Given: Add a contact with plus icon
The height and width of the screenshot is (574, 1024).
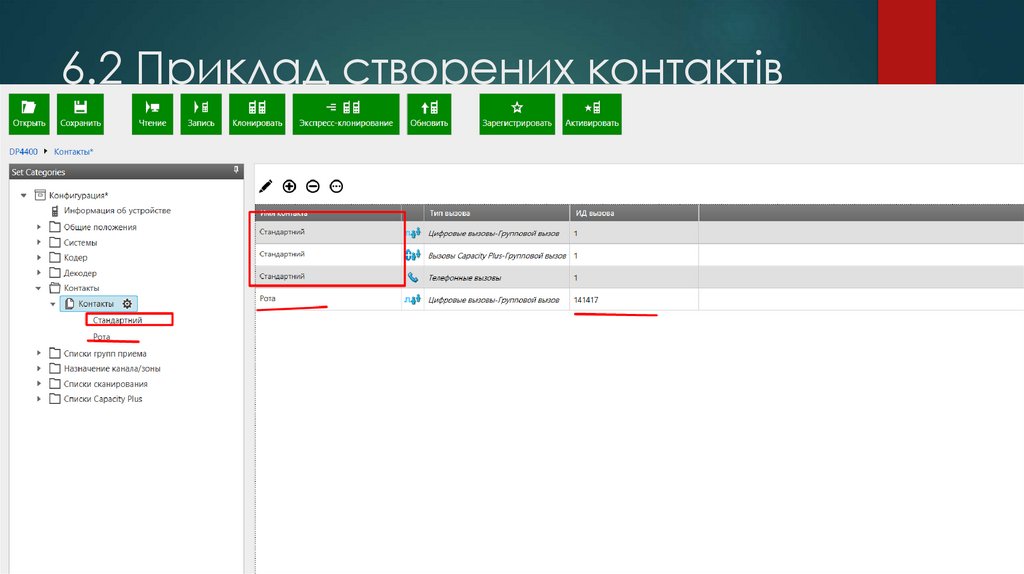Looking at the screenshot, I should click(289, 187).
